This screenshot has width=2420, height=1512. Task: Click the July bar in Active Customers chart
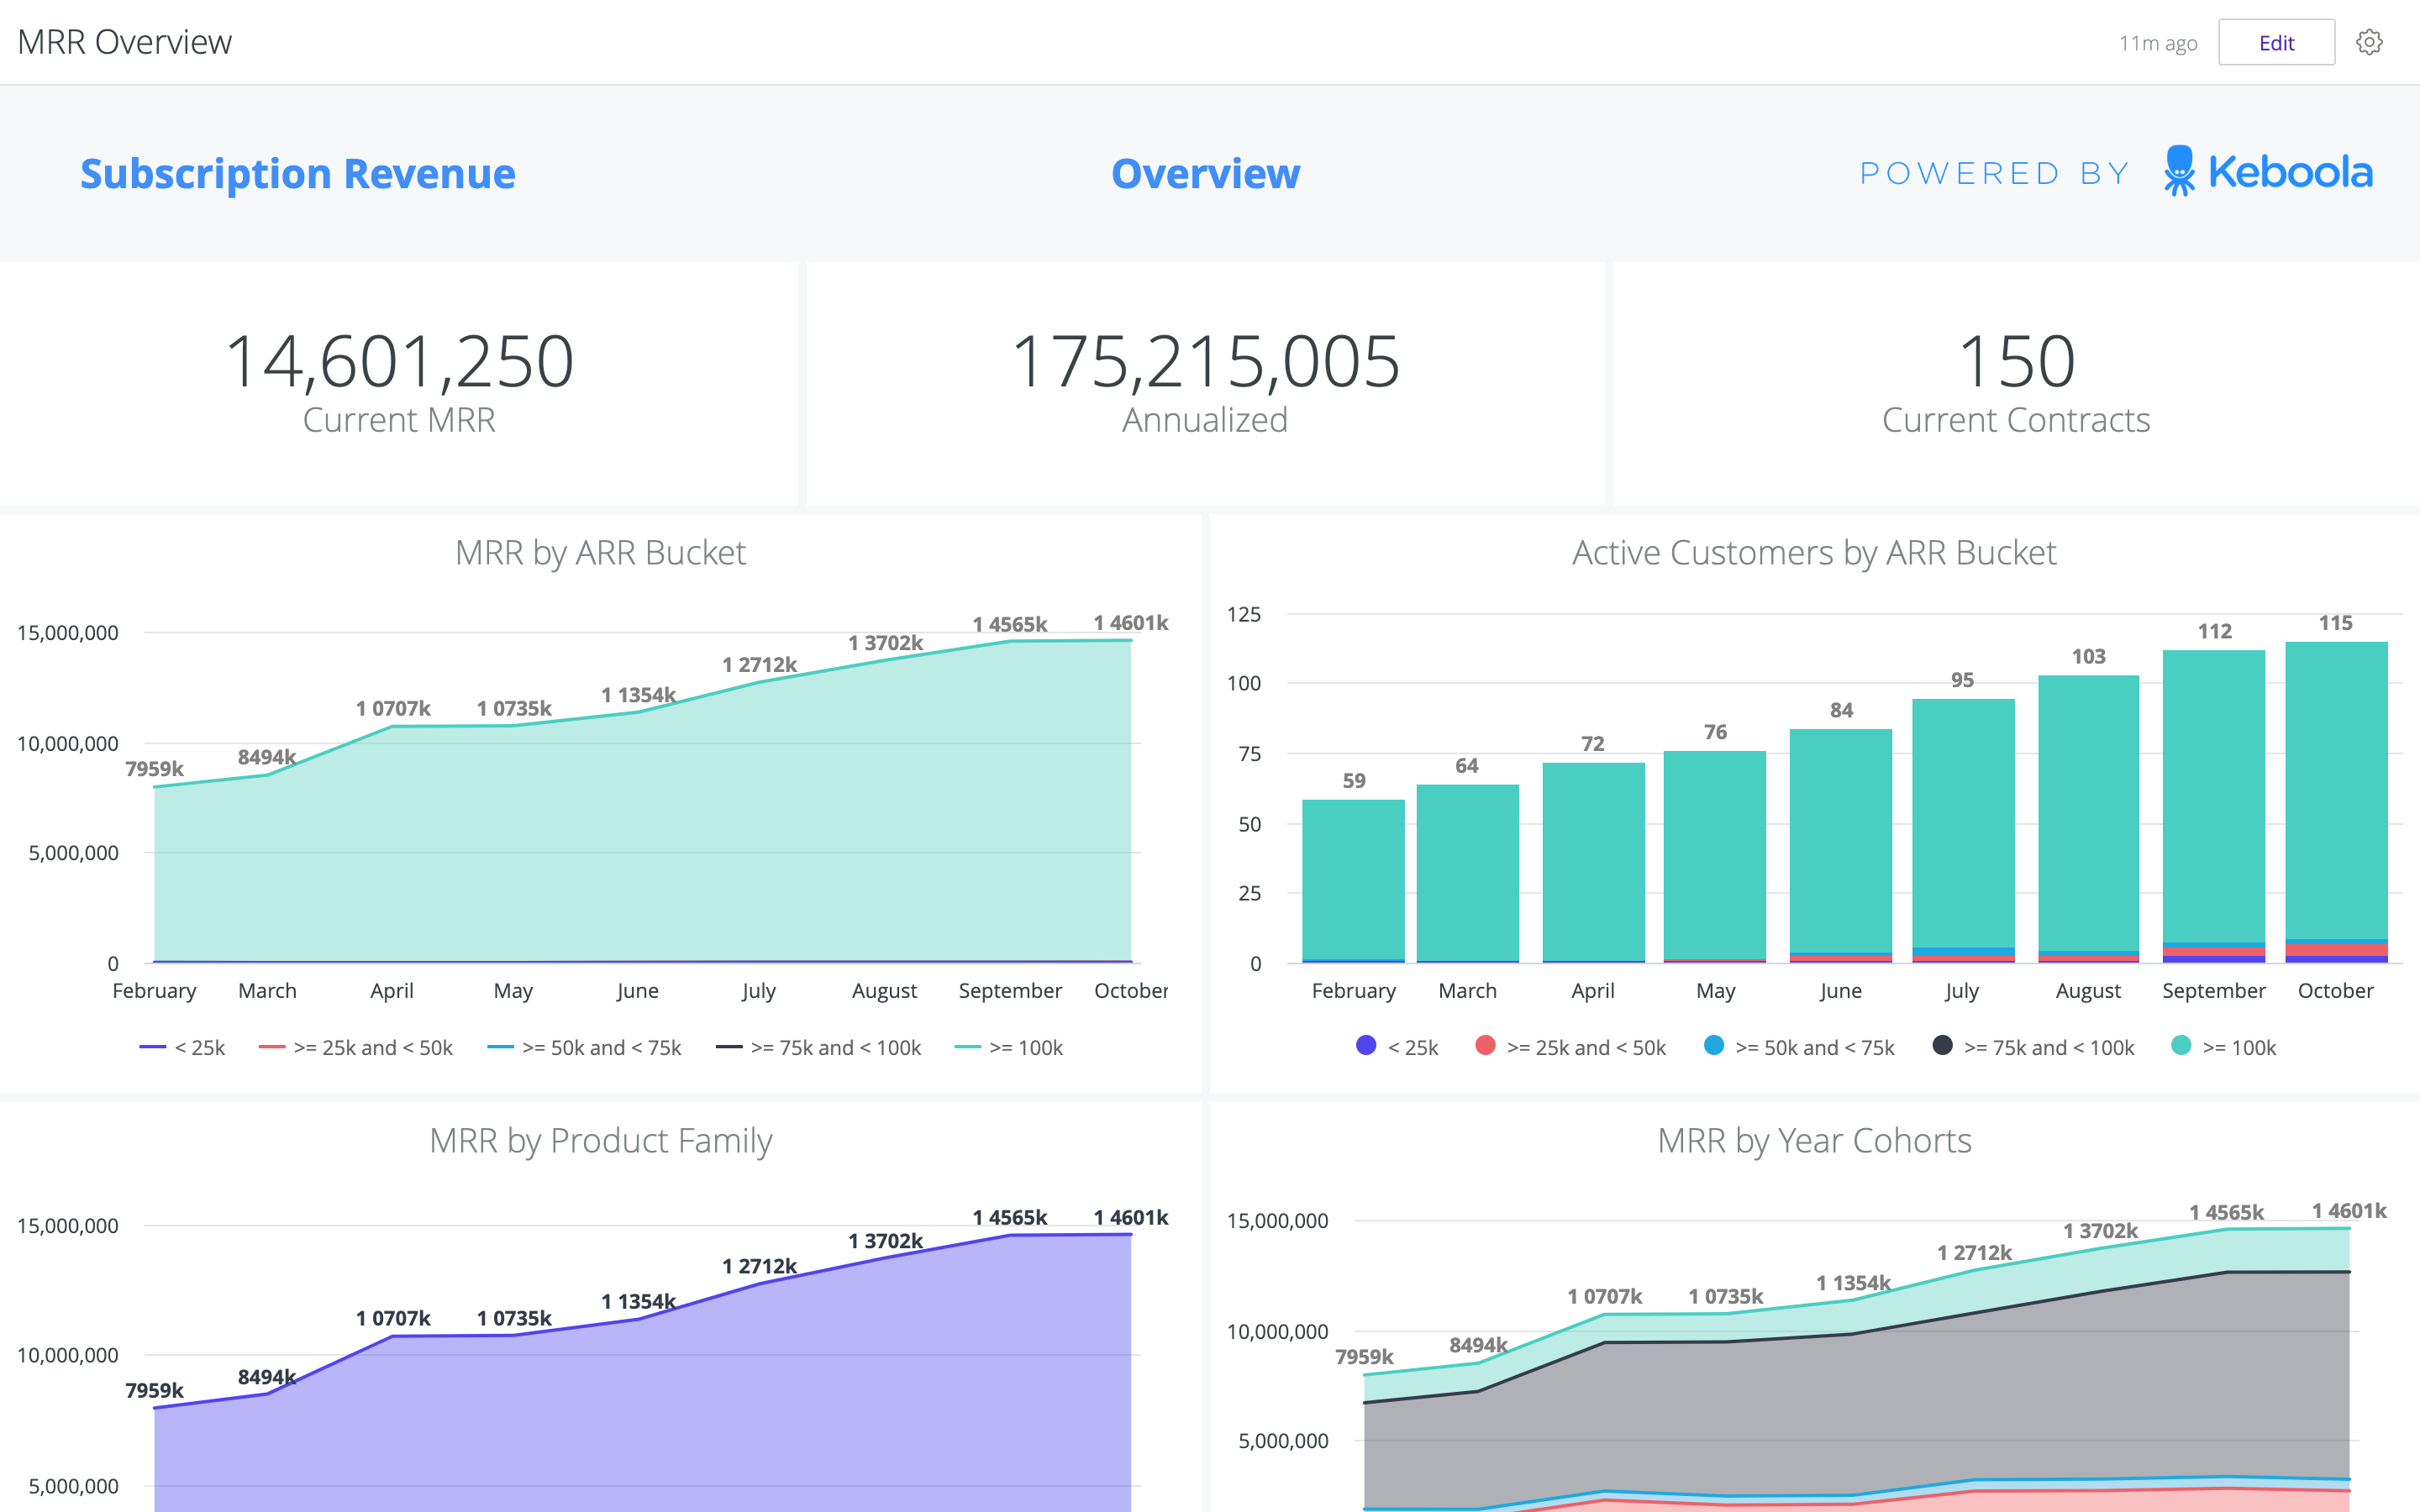pyautogui.click(x=1963, y=831)
